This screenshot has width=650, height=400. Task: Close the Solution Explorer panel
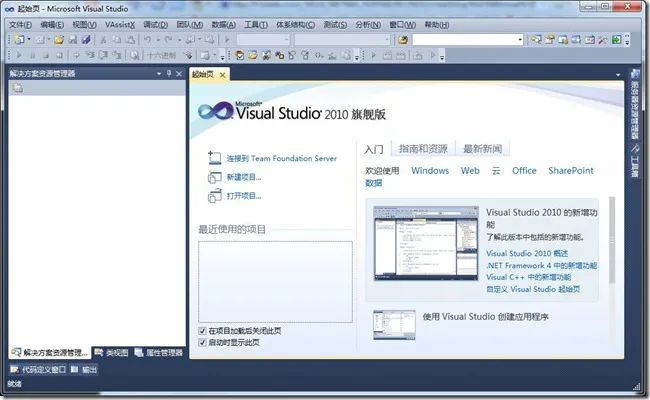179,74
